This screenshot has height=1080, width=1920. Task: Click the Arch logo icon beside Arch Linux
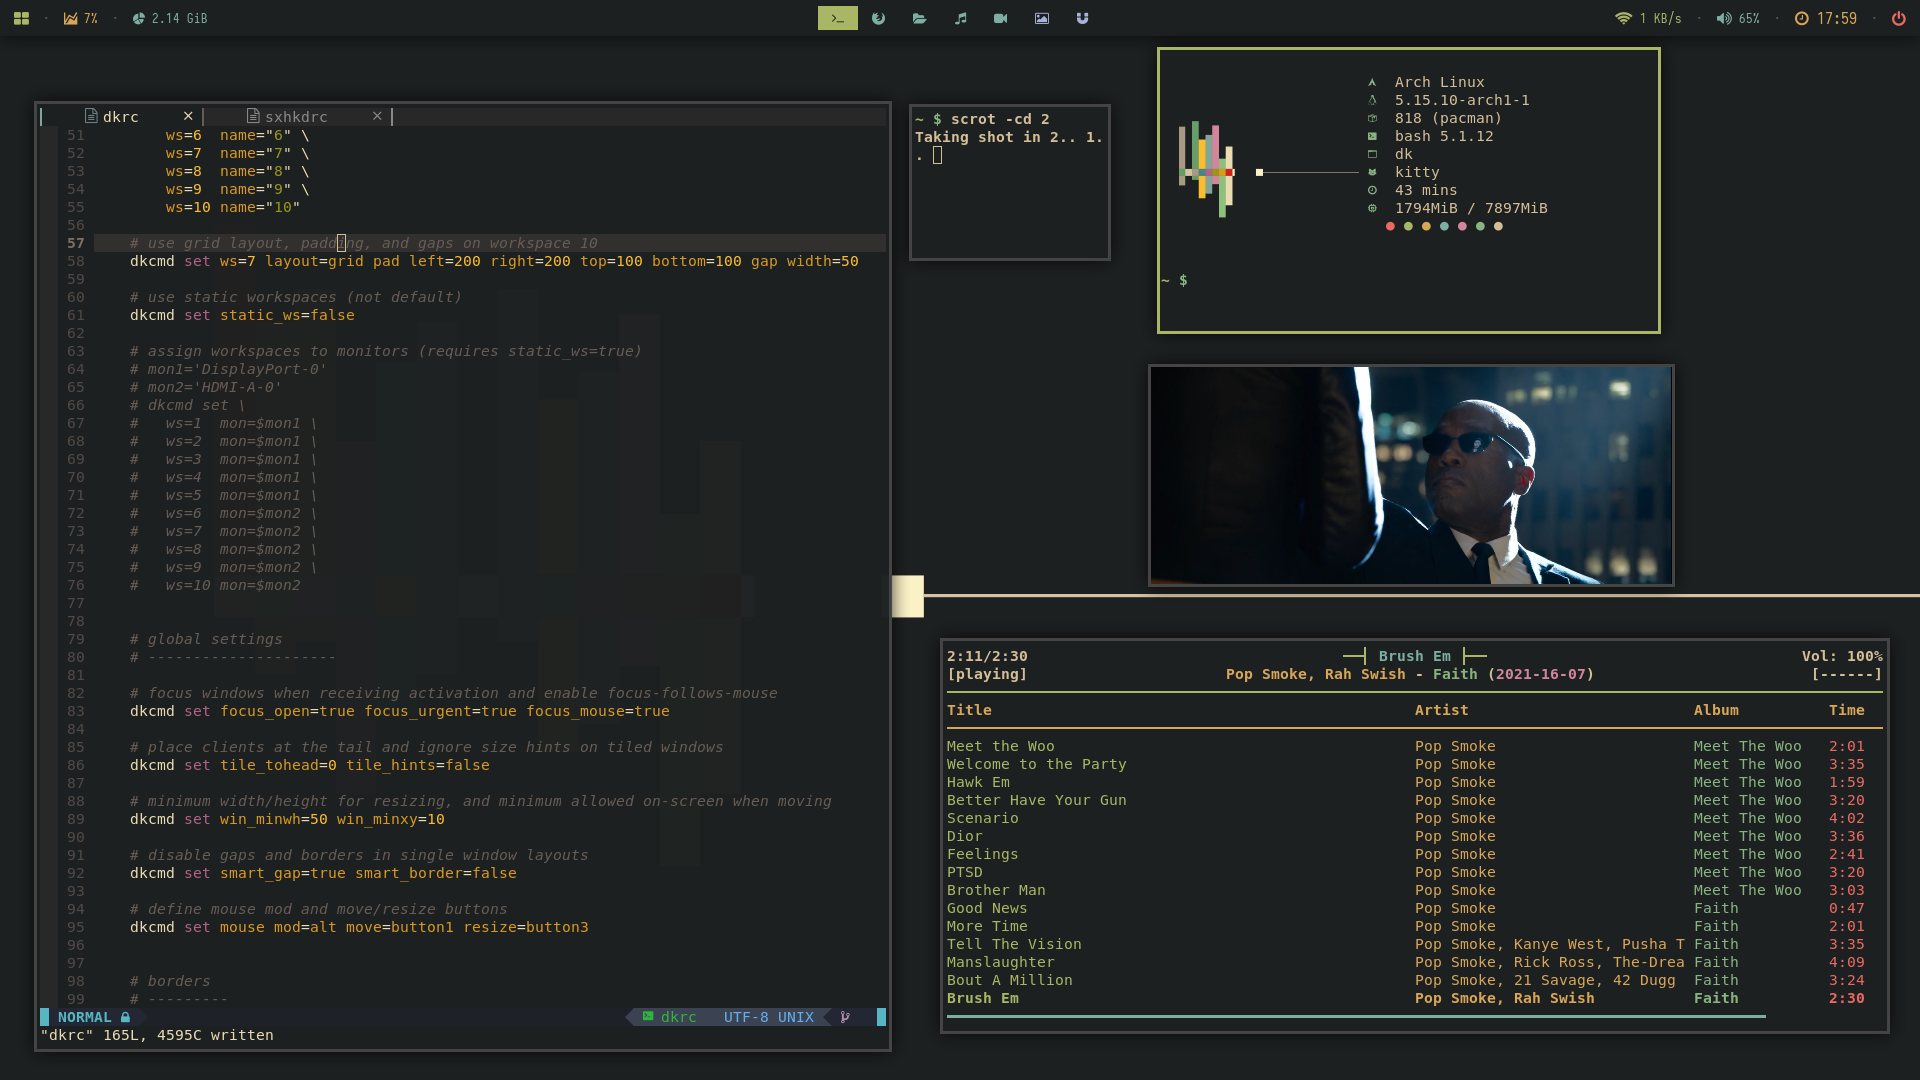point(1372,82)
